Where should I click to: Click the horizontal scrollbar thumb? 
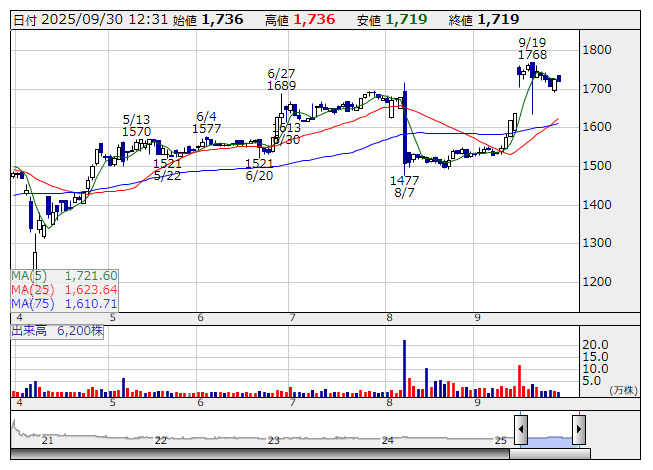coord(550,454)
